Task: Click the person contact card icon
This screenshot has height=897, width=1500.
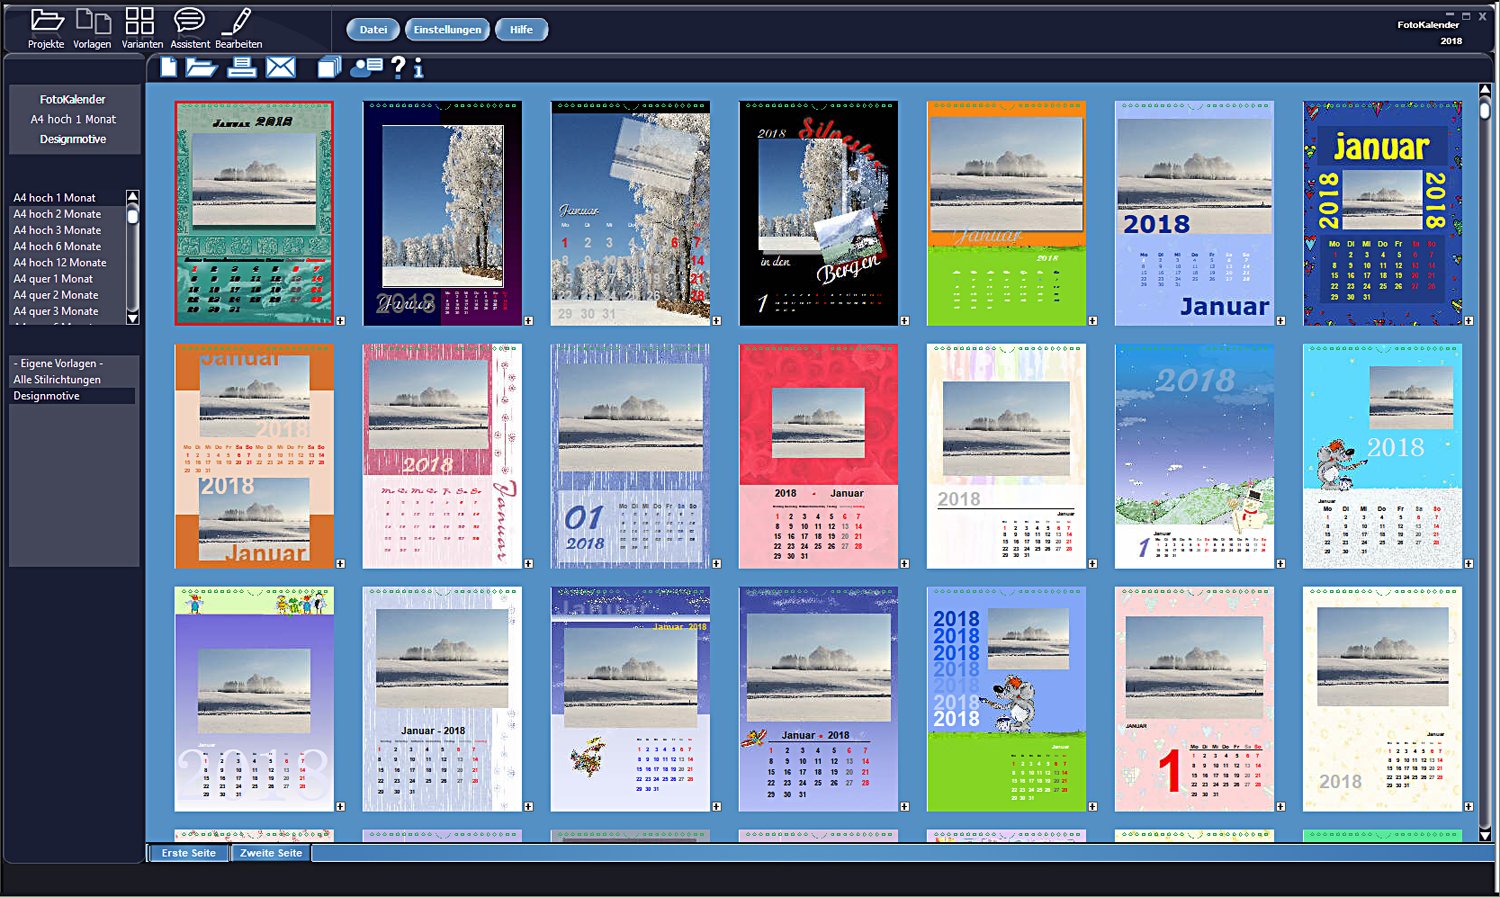Action: click(x=366, y=67)
